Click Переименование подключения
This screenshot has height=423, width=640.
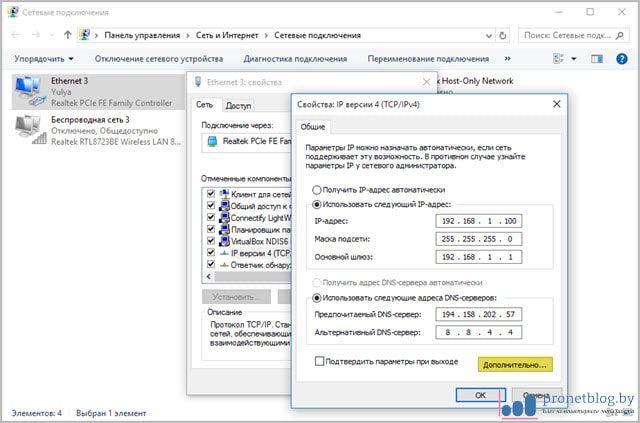pyautogui.click(x=428, y=59)
